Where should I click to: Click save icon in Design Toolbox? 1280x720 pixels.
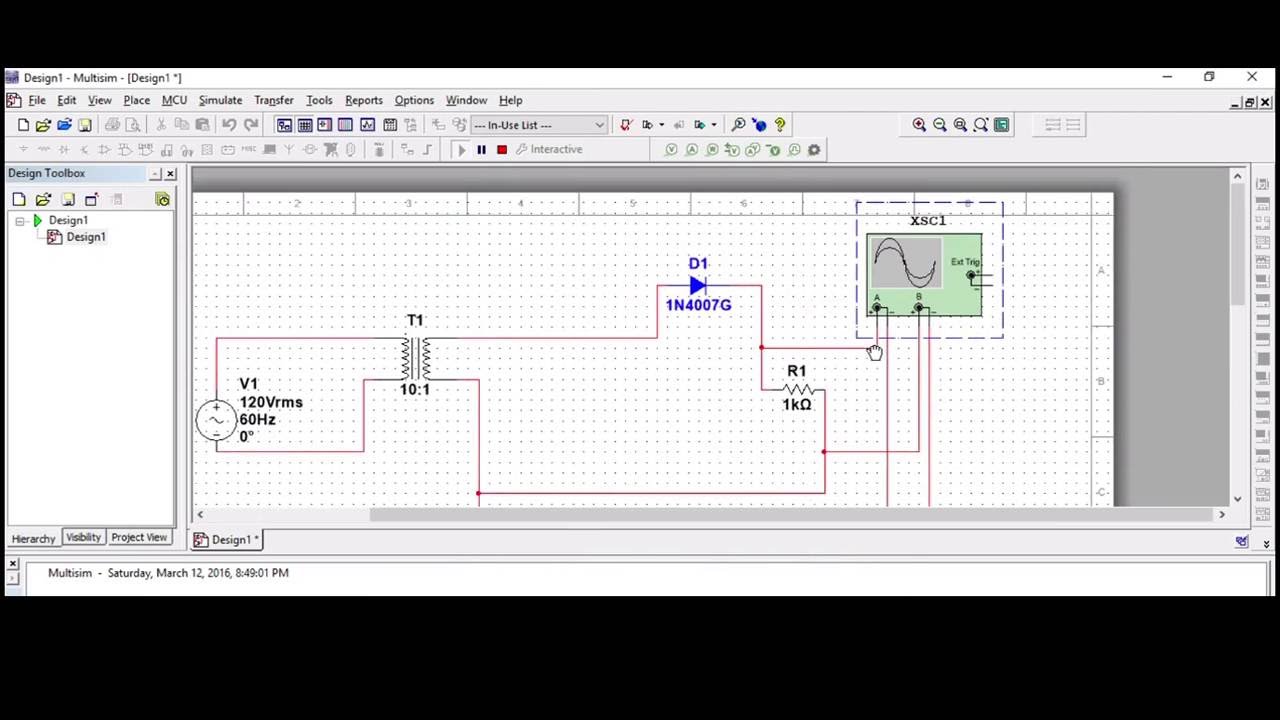point(68,200)
